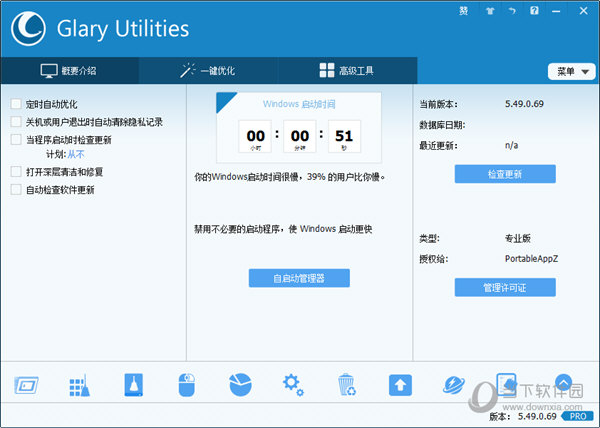Switch to 概要介绍 tab
Viewport: 600px width, 428px height.
tap(69, 71)
